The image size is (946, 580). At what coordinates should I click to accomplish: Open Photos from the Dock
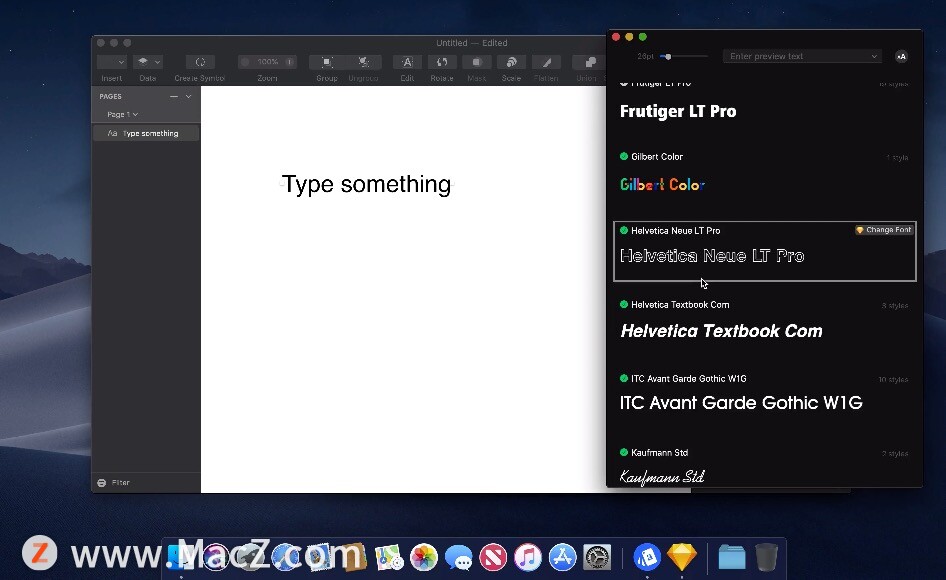[424, 556]
